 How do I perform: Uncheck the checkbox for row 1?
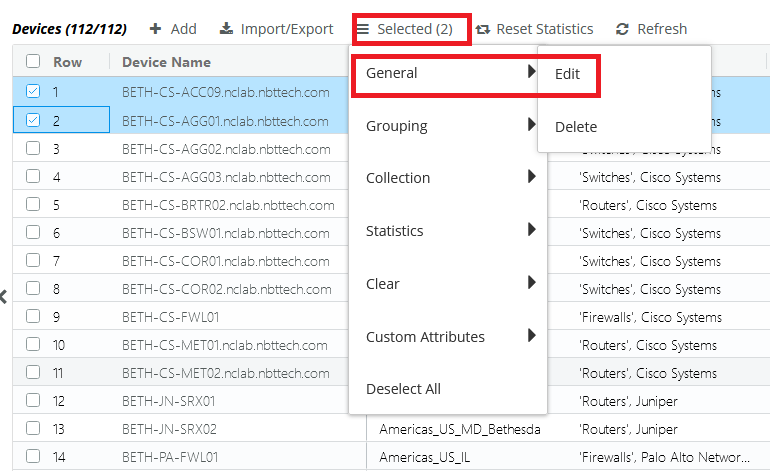click(x=33, y=92)
